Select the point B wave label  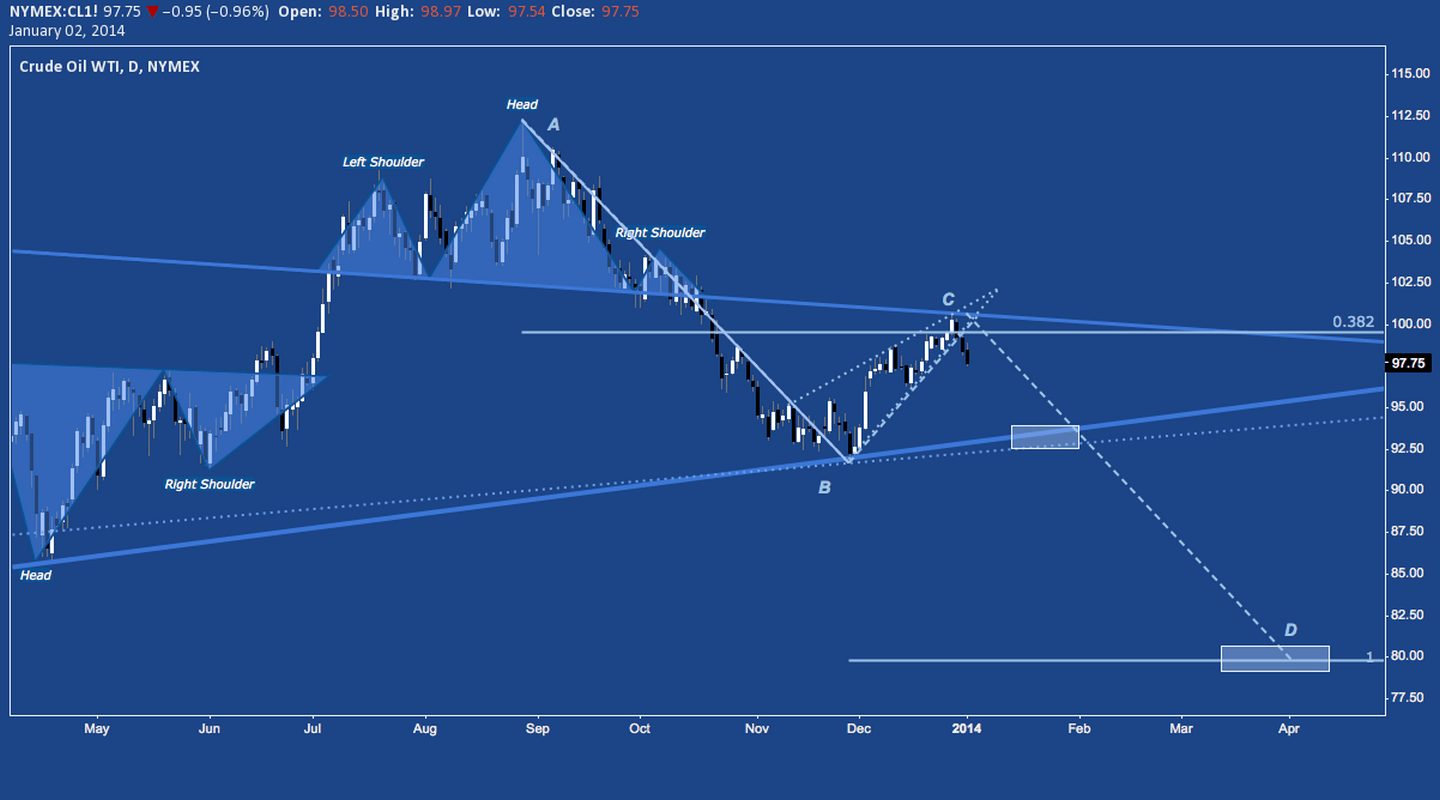click(825, 488)
